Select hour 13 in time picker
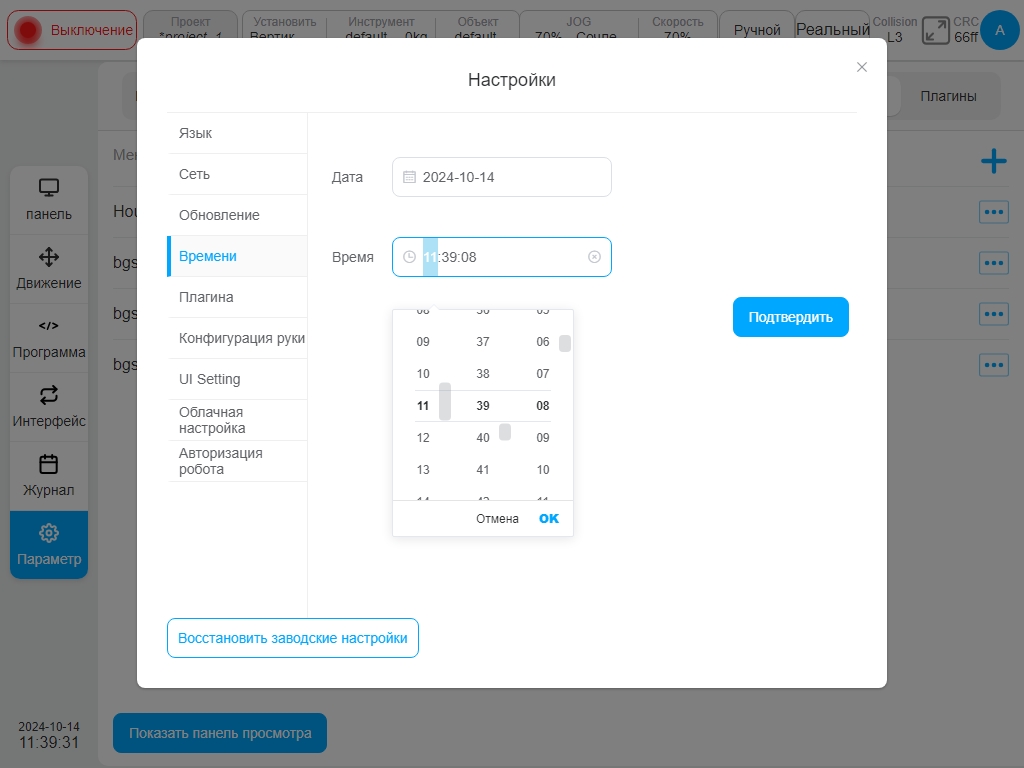 tap(423, 470)
